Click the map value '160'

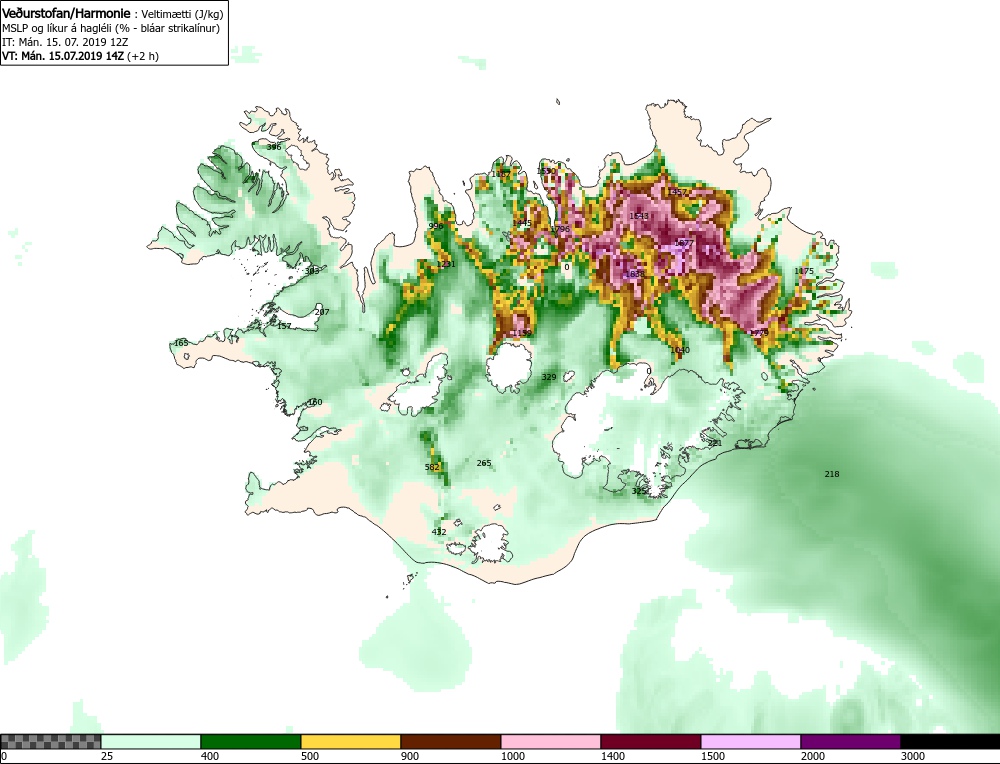point(315,402)
